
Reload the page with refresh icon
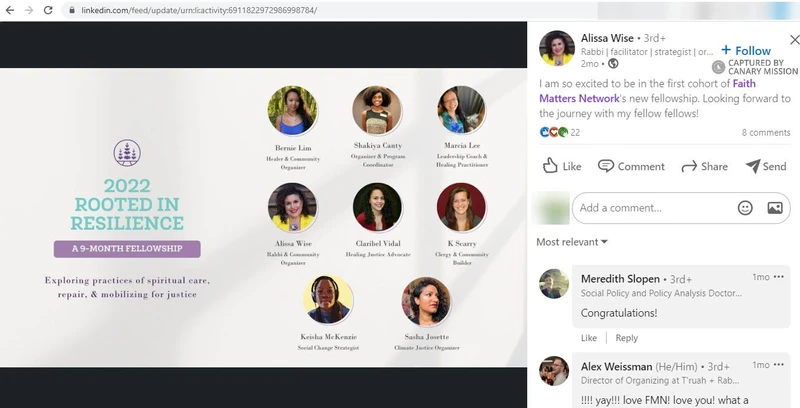pos(48,10)
